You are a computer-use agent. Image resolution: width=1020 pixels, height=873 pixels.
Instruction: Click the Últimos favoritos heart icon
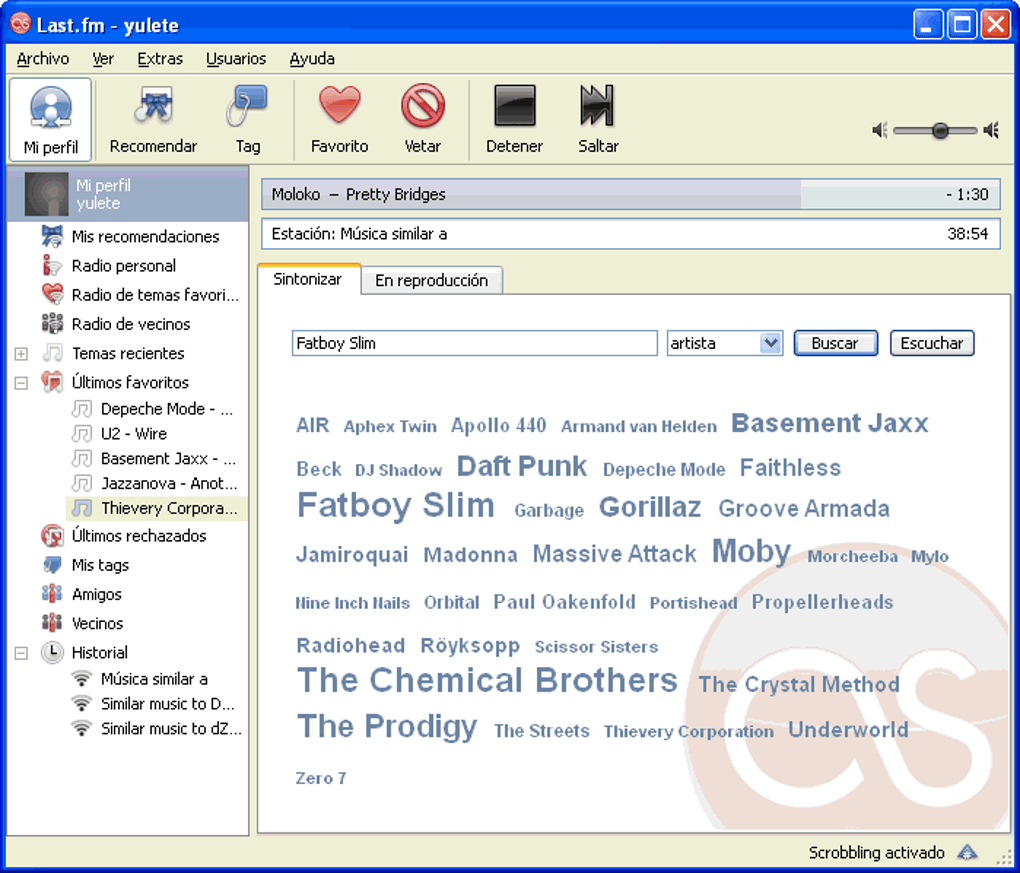coord(52,382)
